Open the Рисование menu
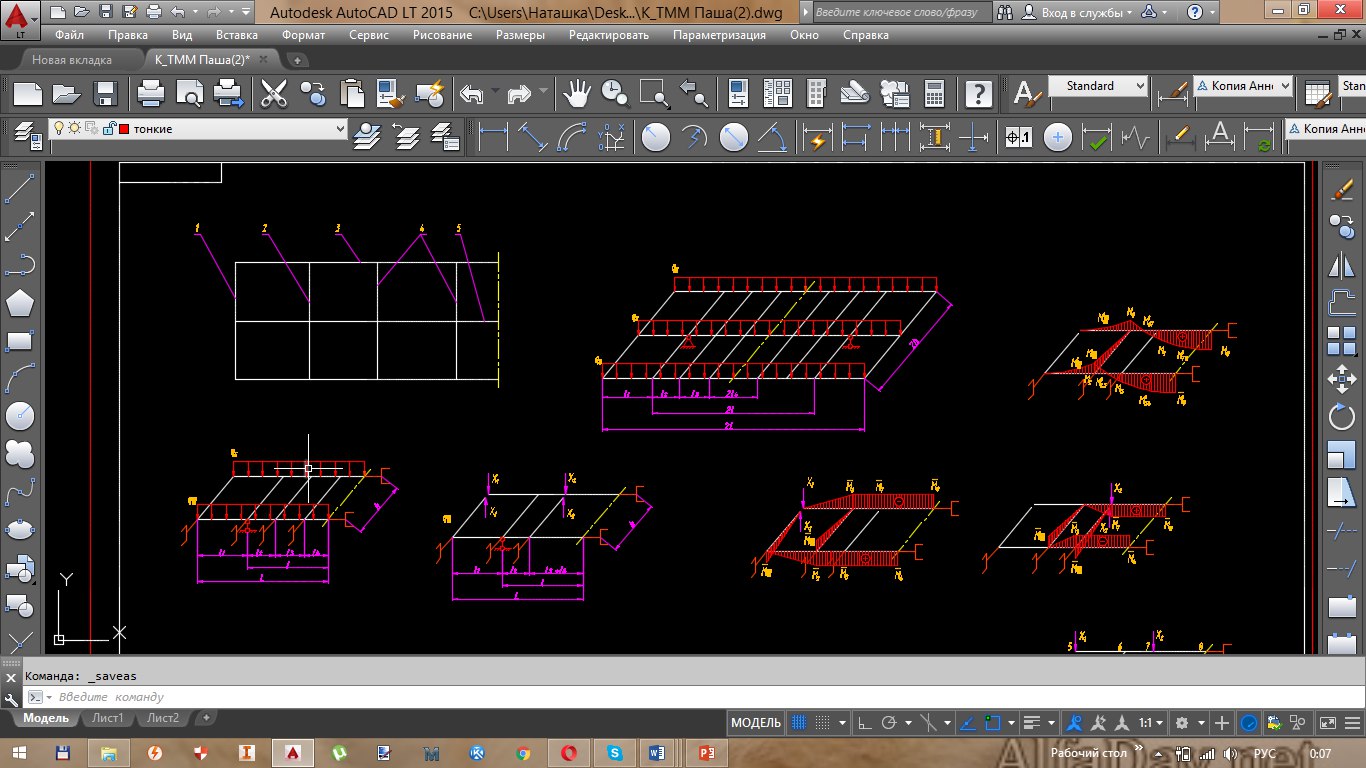 pyautogui.click(x=443, y=34)
